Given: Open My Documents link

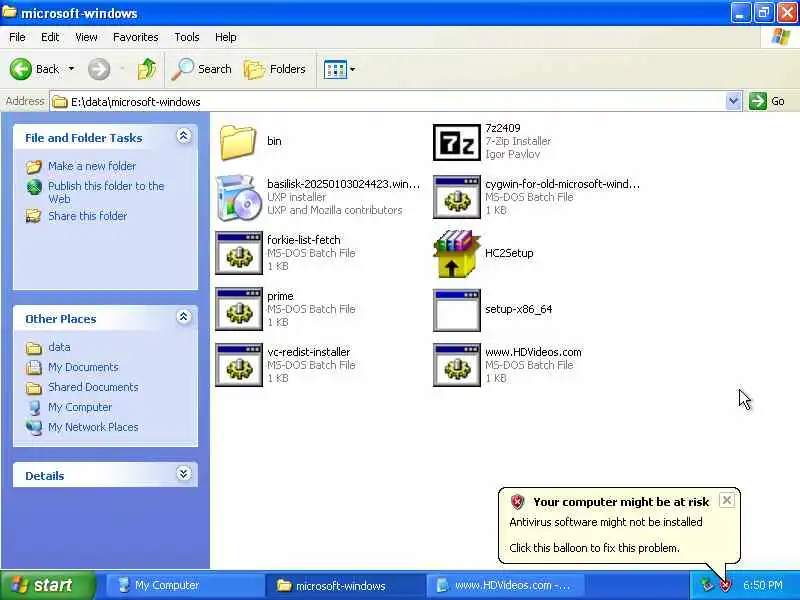Looking at the screenshot, I should (x=83, y=367).
